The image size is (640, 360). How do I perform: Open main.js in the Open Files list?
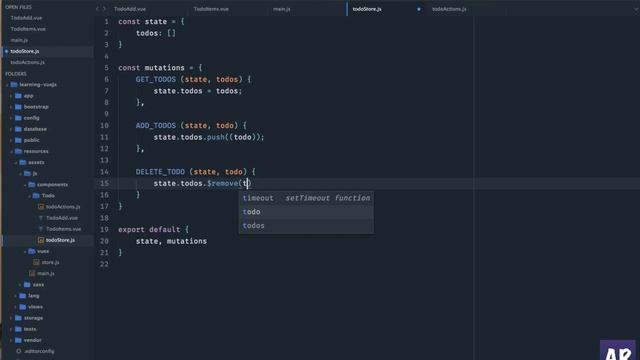pyautogui.click(x=19, y=40)
